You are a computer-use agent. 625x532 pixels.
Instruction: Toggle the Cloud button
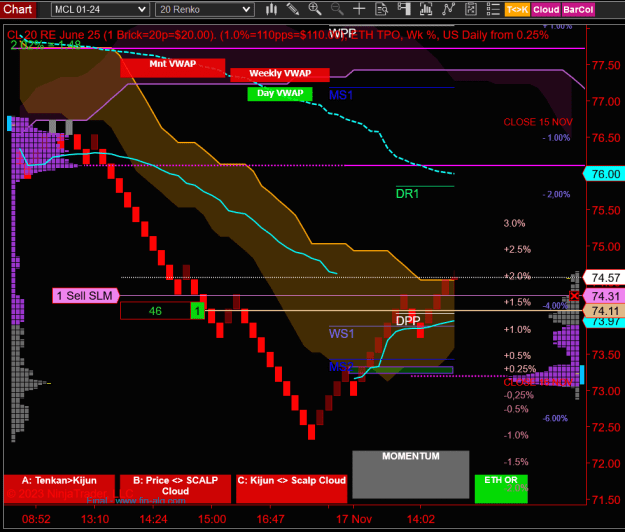546,10
